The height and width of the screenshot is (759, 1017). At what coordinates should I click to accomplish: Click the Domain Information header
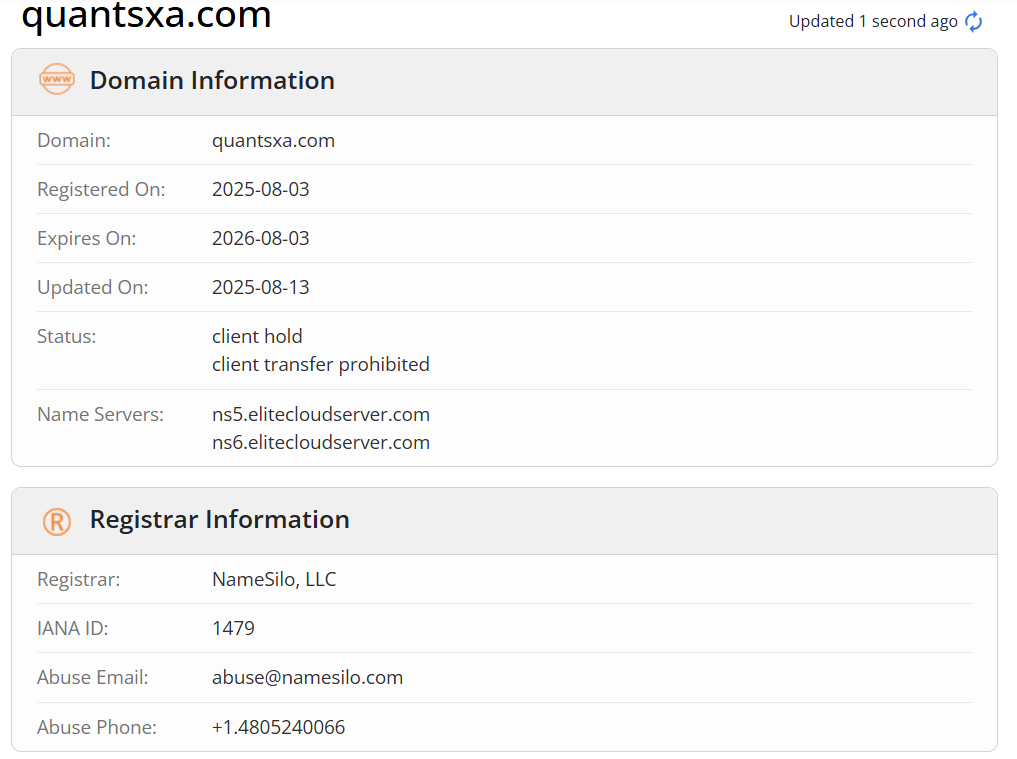pos(212,80)
